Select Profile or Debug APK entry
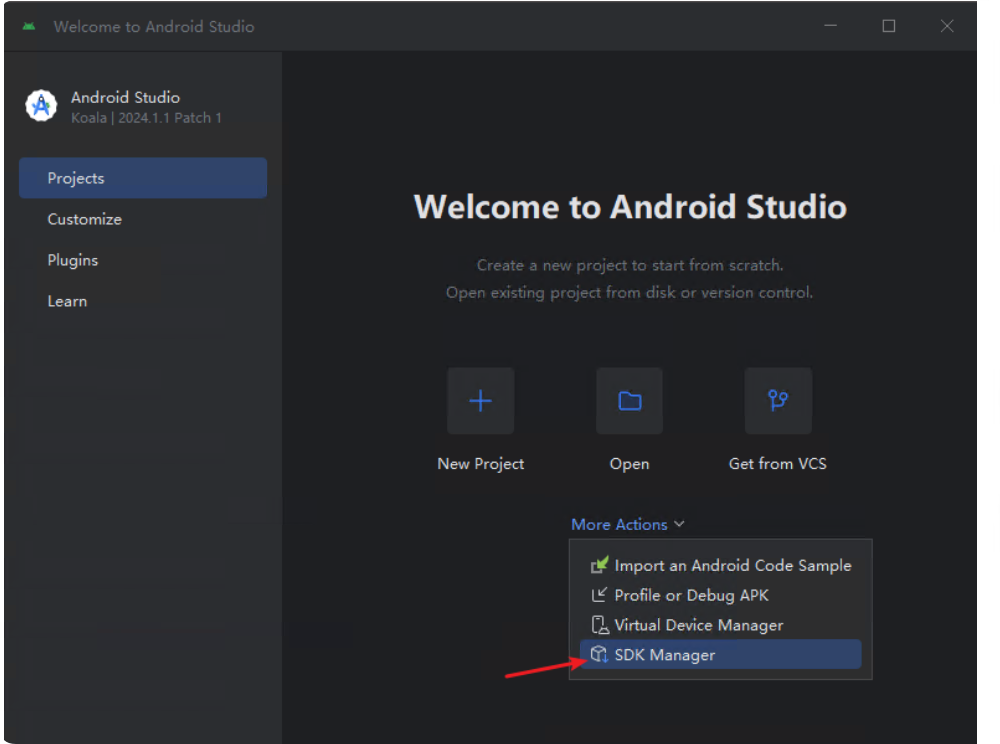The width and height of the screenshot is (1000, 744). pos(721,595)
